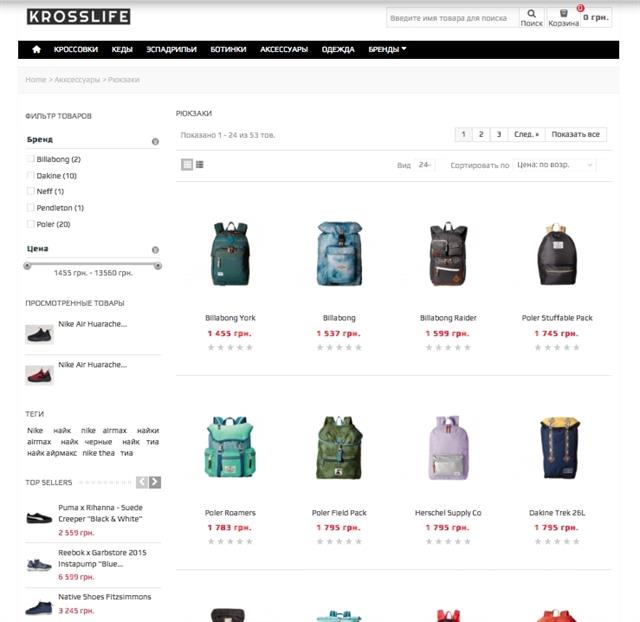Go to the home page icon
Screen dimensions: 640x622
(36, 49)
